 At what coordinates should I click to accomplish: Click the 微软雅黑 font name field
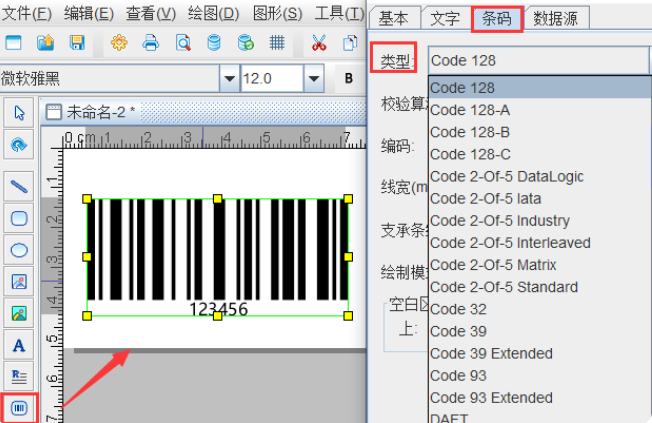(x=110, y=78)
